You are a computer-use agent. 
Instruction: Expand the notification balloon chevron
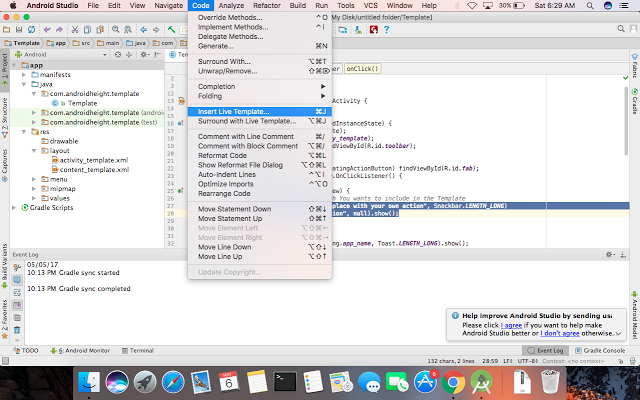pyautogui.click(x=618, y=333)
